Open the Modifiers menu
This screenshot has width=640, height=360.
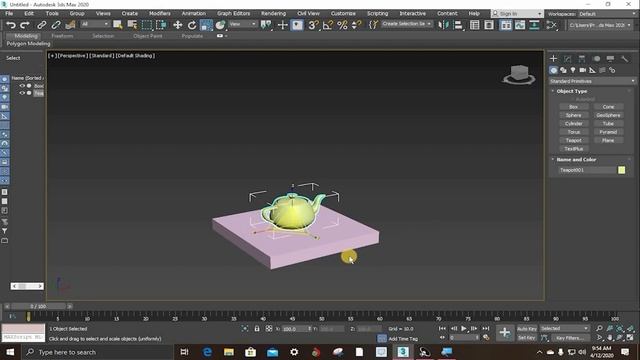click(160, 13)
